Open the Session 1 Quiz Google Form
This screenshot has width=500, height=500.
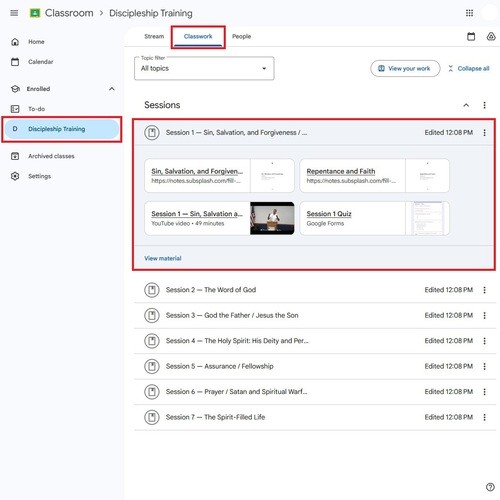click(329, 214)
